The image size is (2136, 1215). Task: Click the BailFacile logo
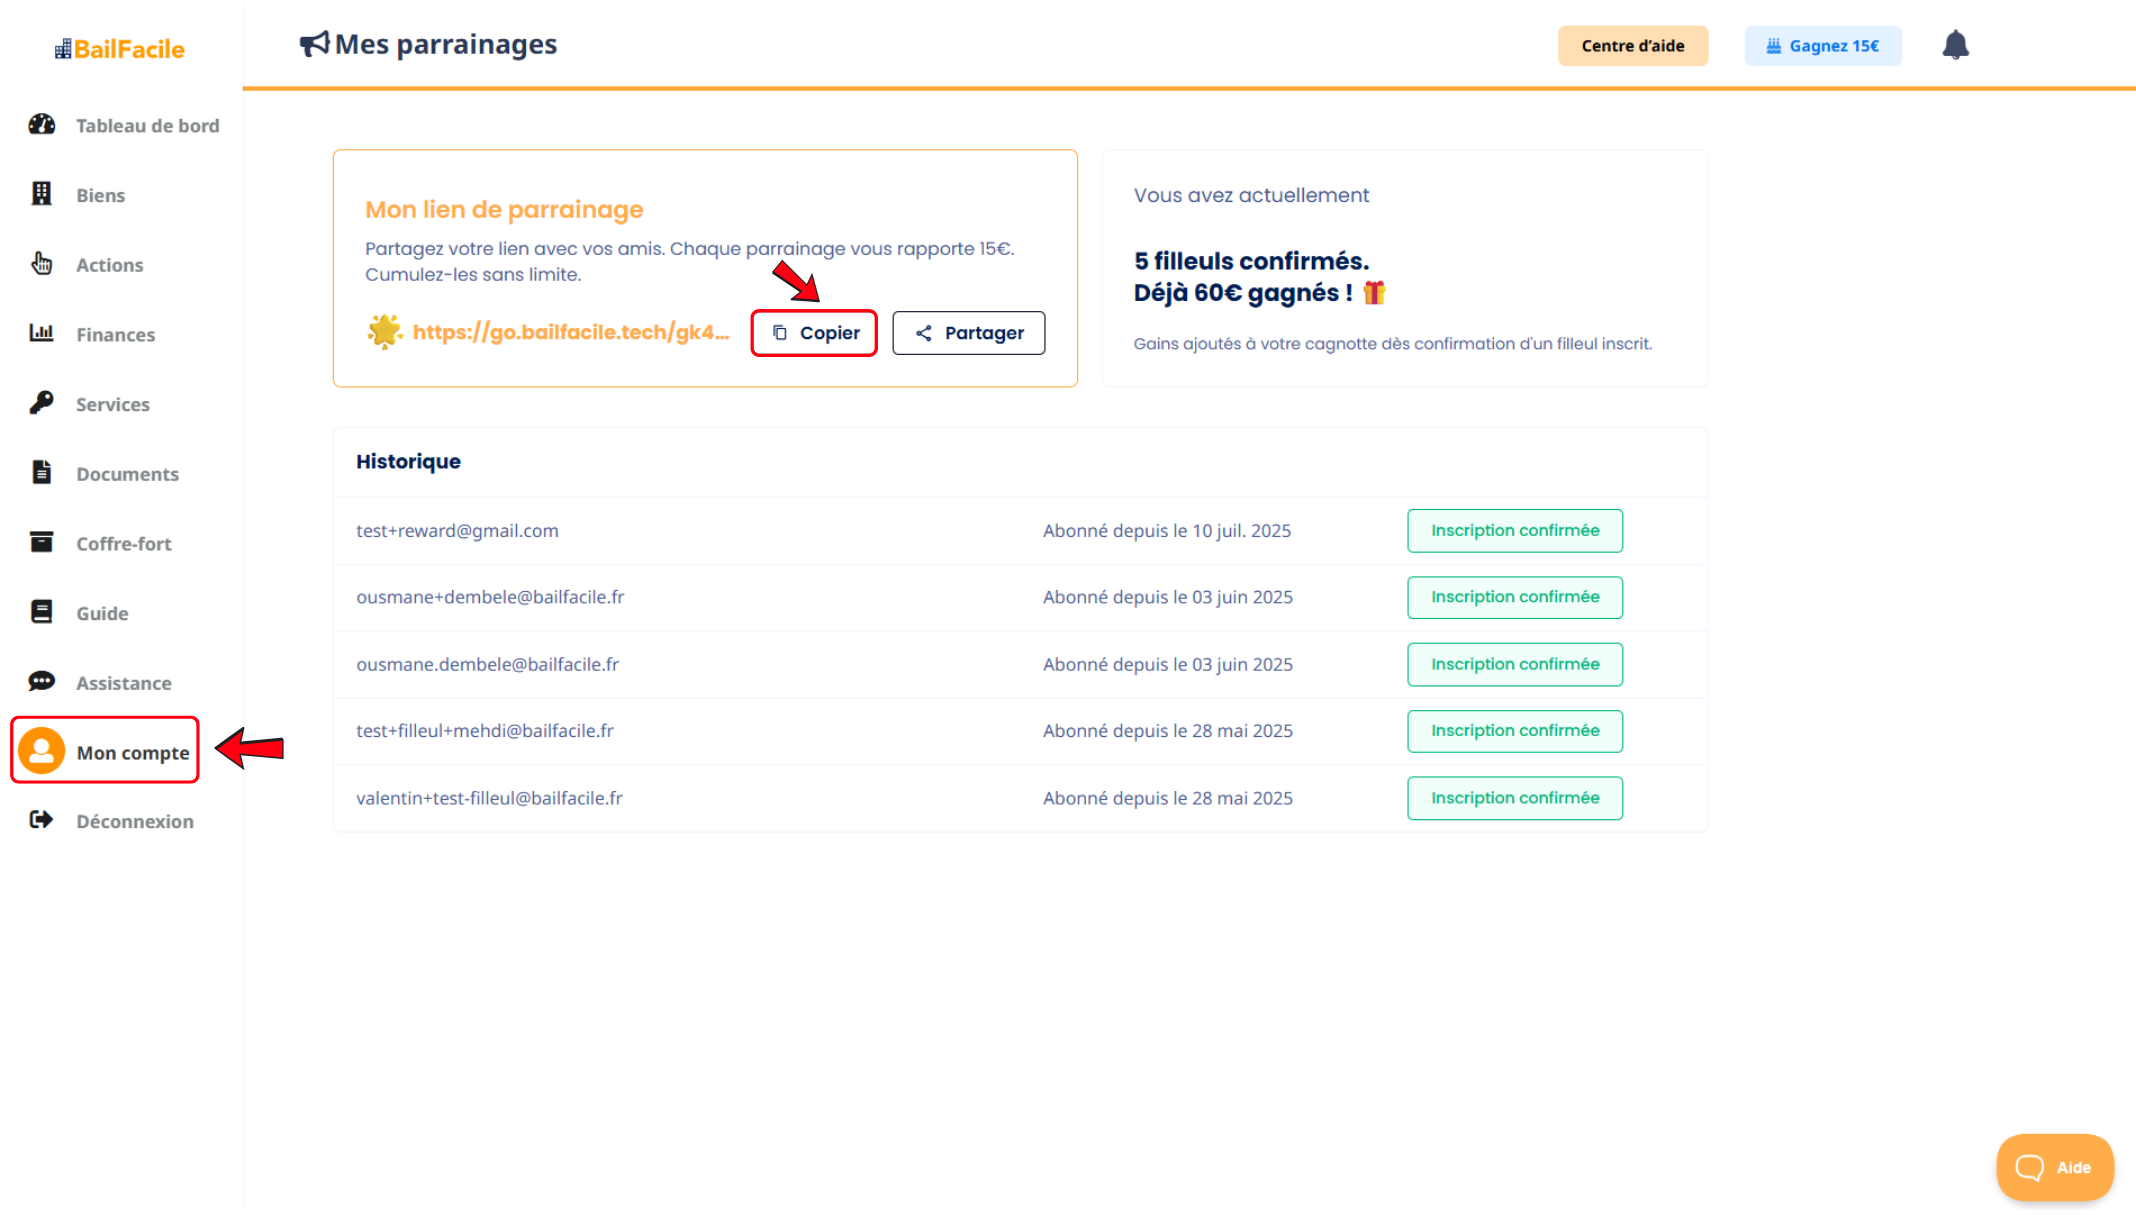point(120,49)
